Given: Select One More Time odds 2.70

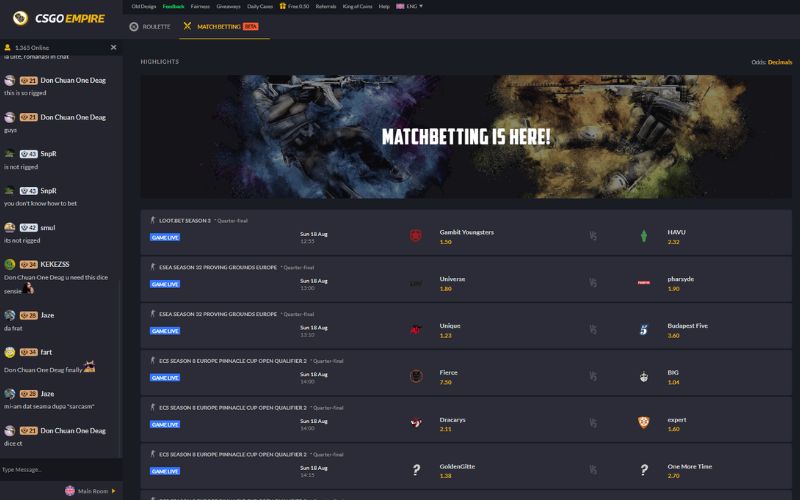Looking at the screenshot, I should coord(673,476).
